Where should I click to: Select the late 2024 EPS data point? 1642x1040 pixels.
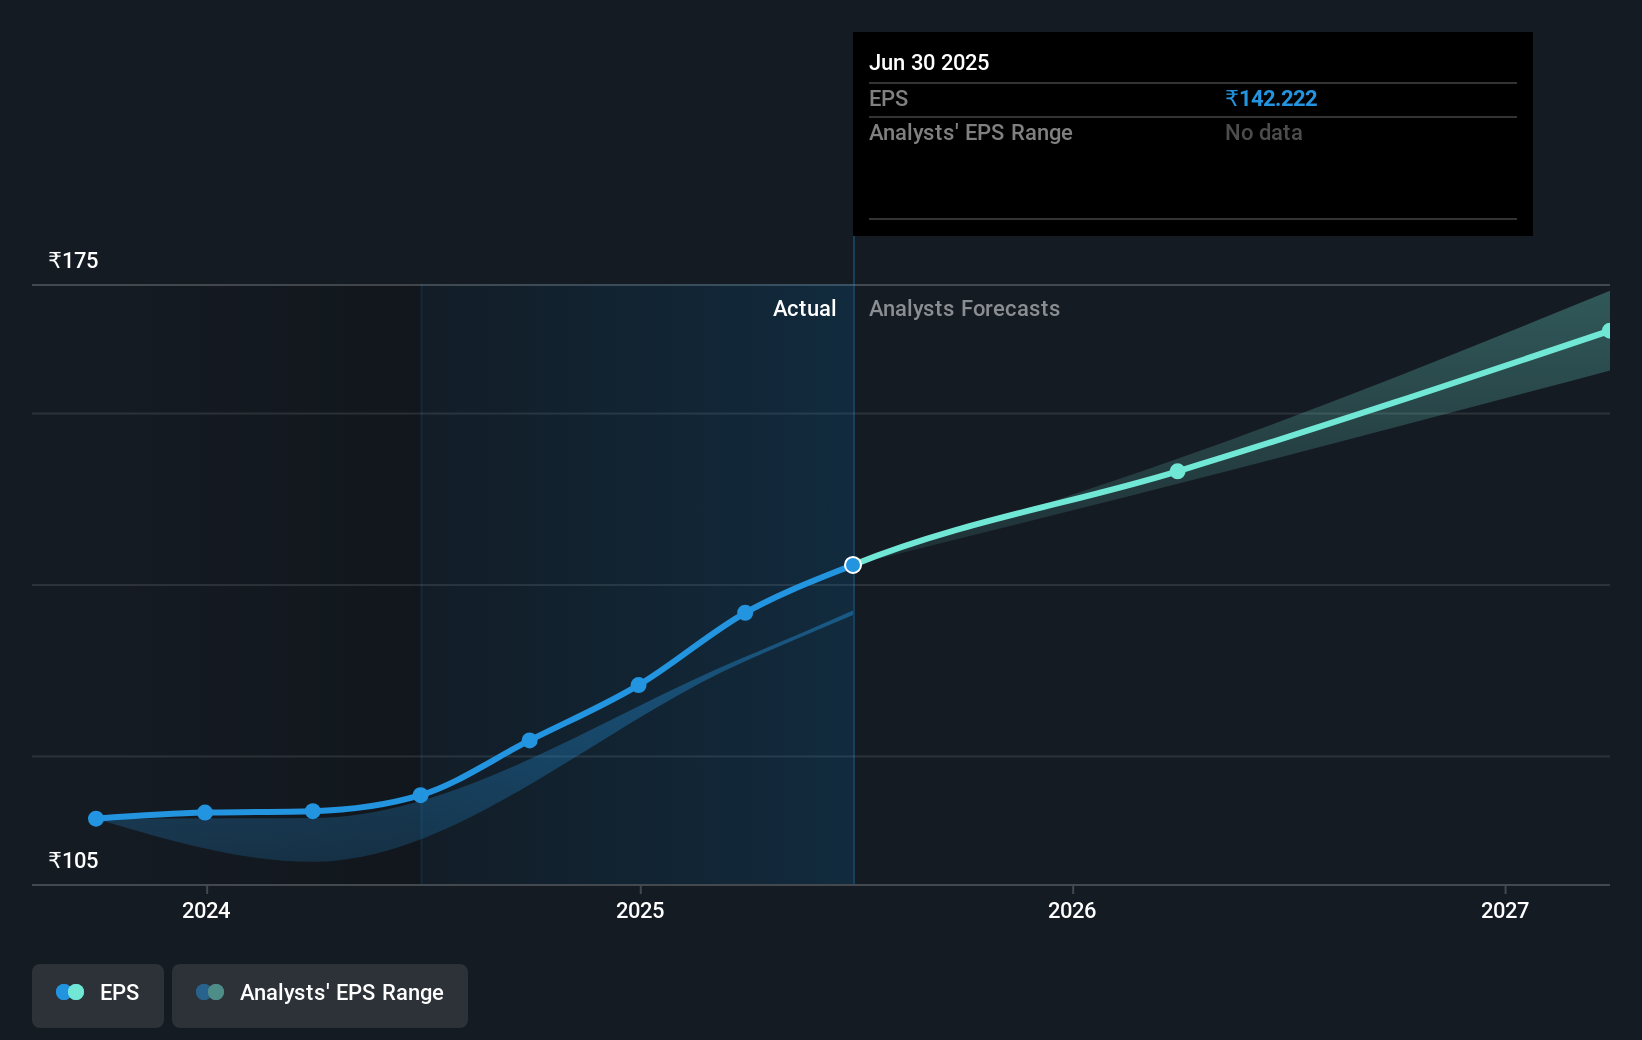coord(530,740)
